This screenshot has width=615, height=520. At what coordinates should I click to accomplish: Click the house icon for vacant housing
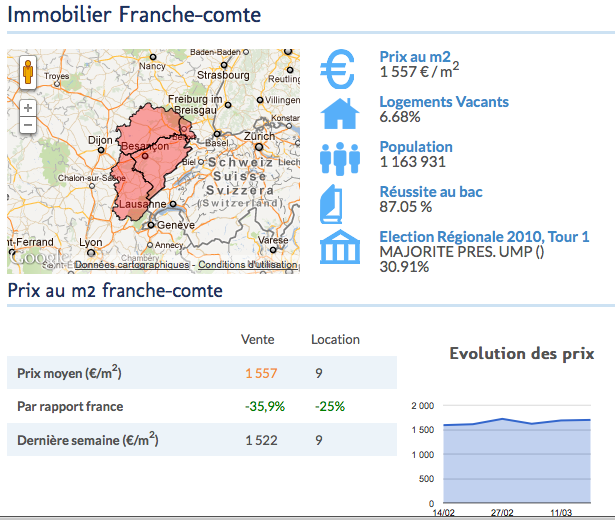(339, 112)
